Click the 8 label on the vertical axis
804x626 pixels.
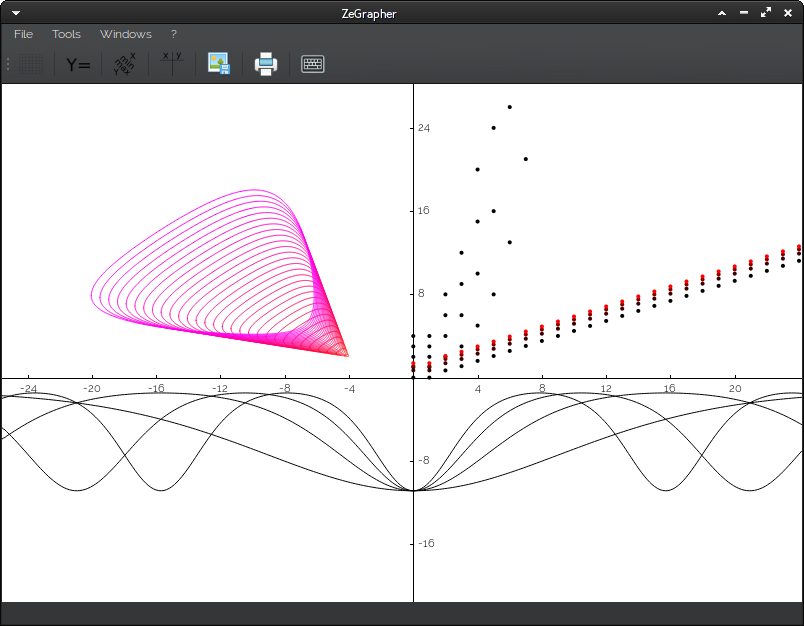pyautogui.click(x=421, y=293)
